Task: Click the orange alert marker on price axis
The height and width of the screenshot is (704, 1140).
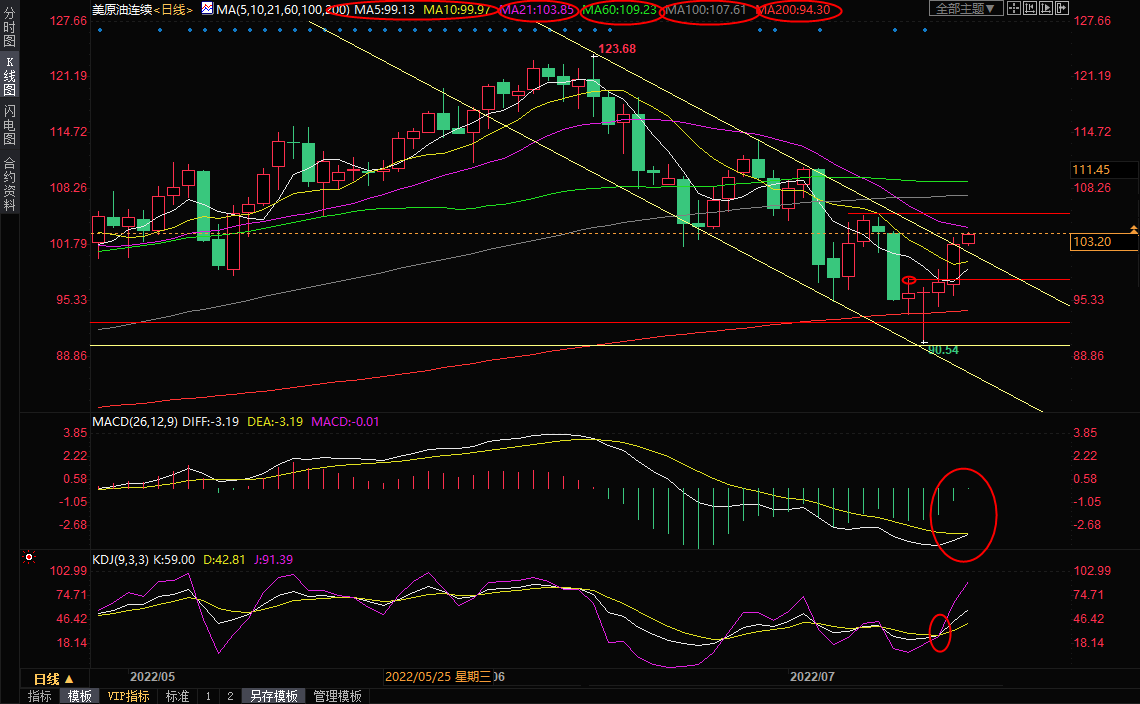Action: pyautogui.click(x=1132, y=228)
